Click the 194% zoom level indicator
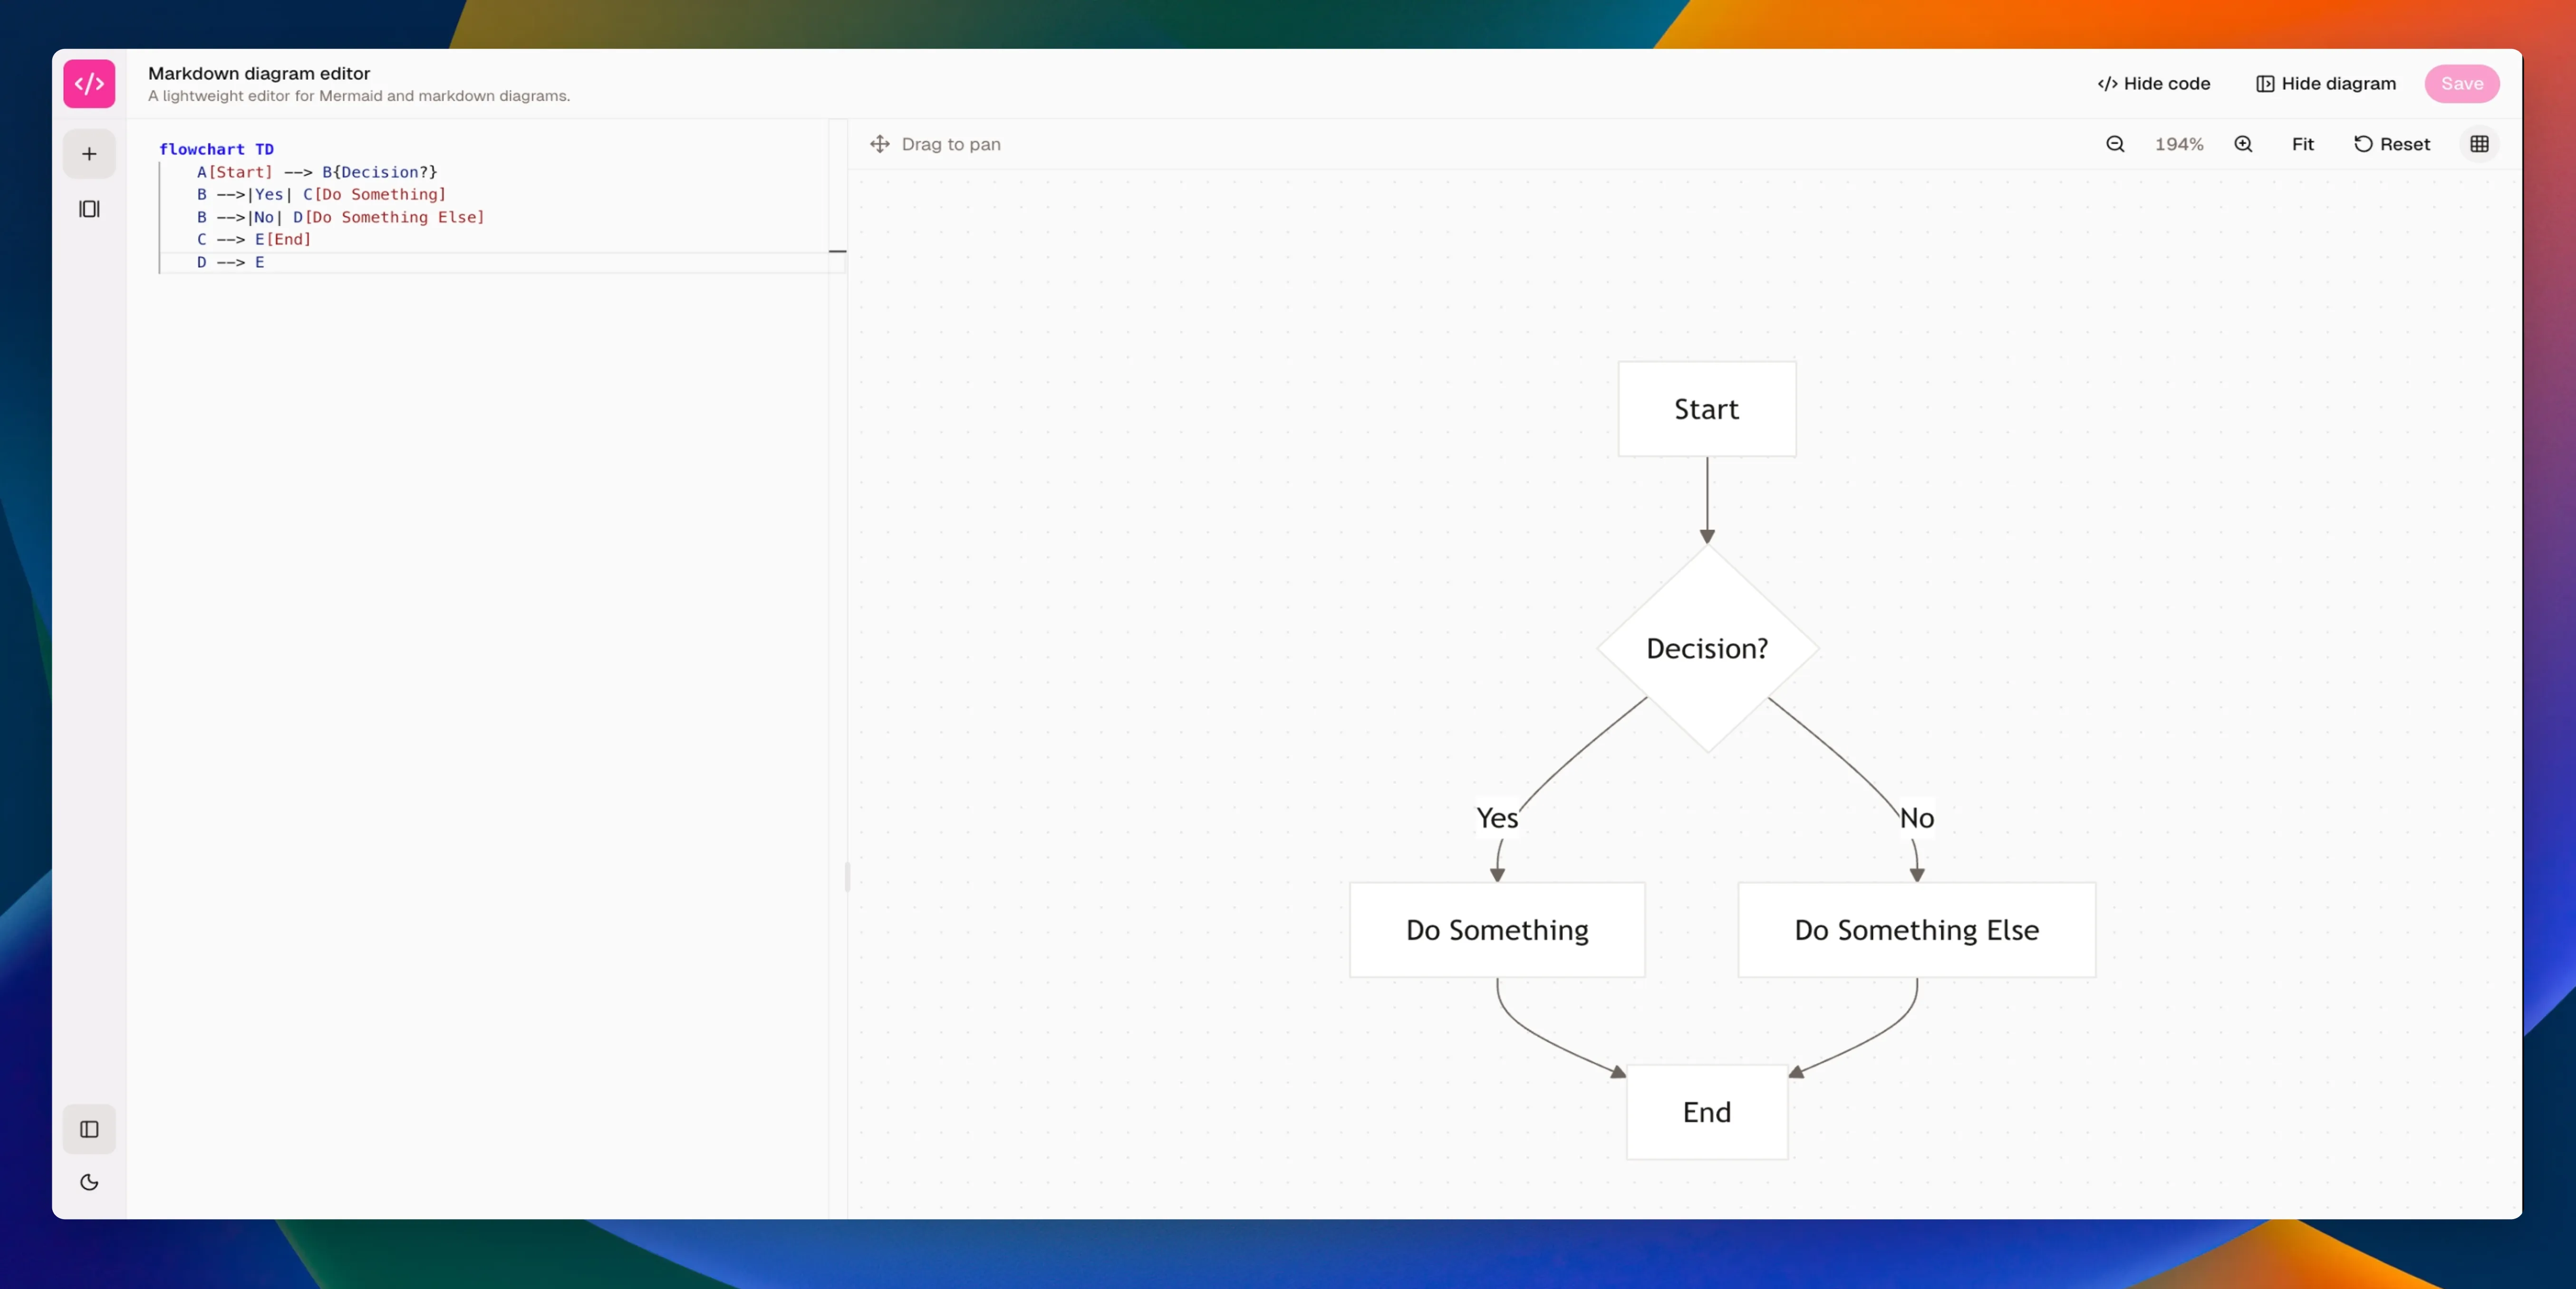Viewport: 2576px width, 1289px height. click(x=2180, y=144)
